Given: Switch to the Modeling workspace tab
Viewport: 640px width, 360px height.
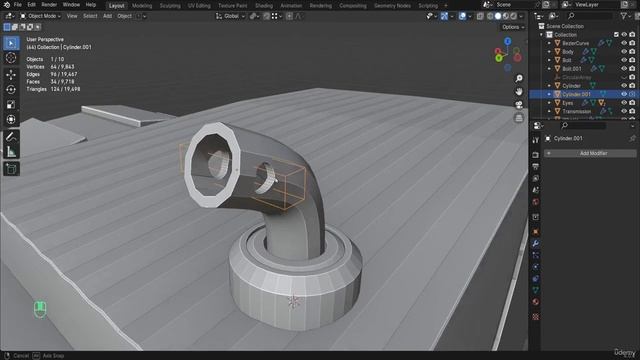Looking at the screenshot, I should pyautogui.click(x=142, y=6).
